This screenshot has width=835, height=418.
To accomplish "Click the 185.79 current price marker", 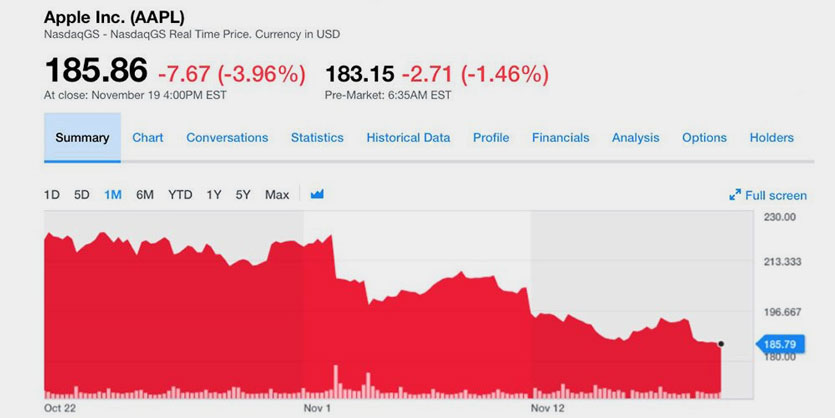I will pos(778,344).
